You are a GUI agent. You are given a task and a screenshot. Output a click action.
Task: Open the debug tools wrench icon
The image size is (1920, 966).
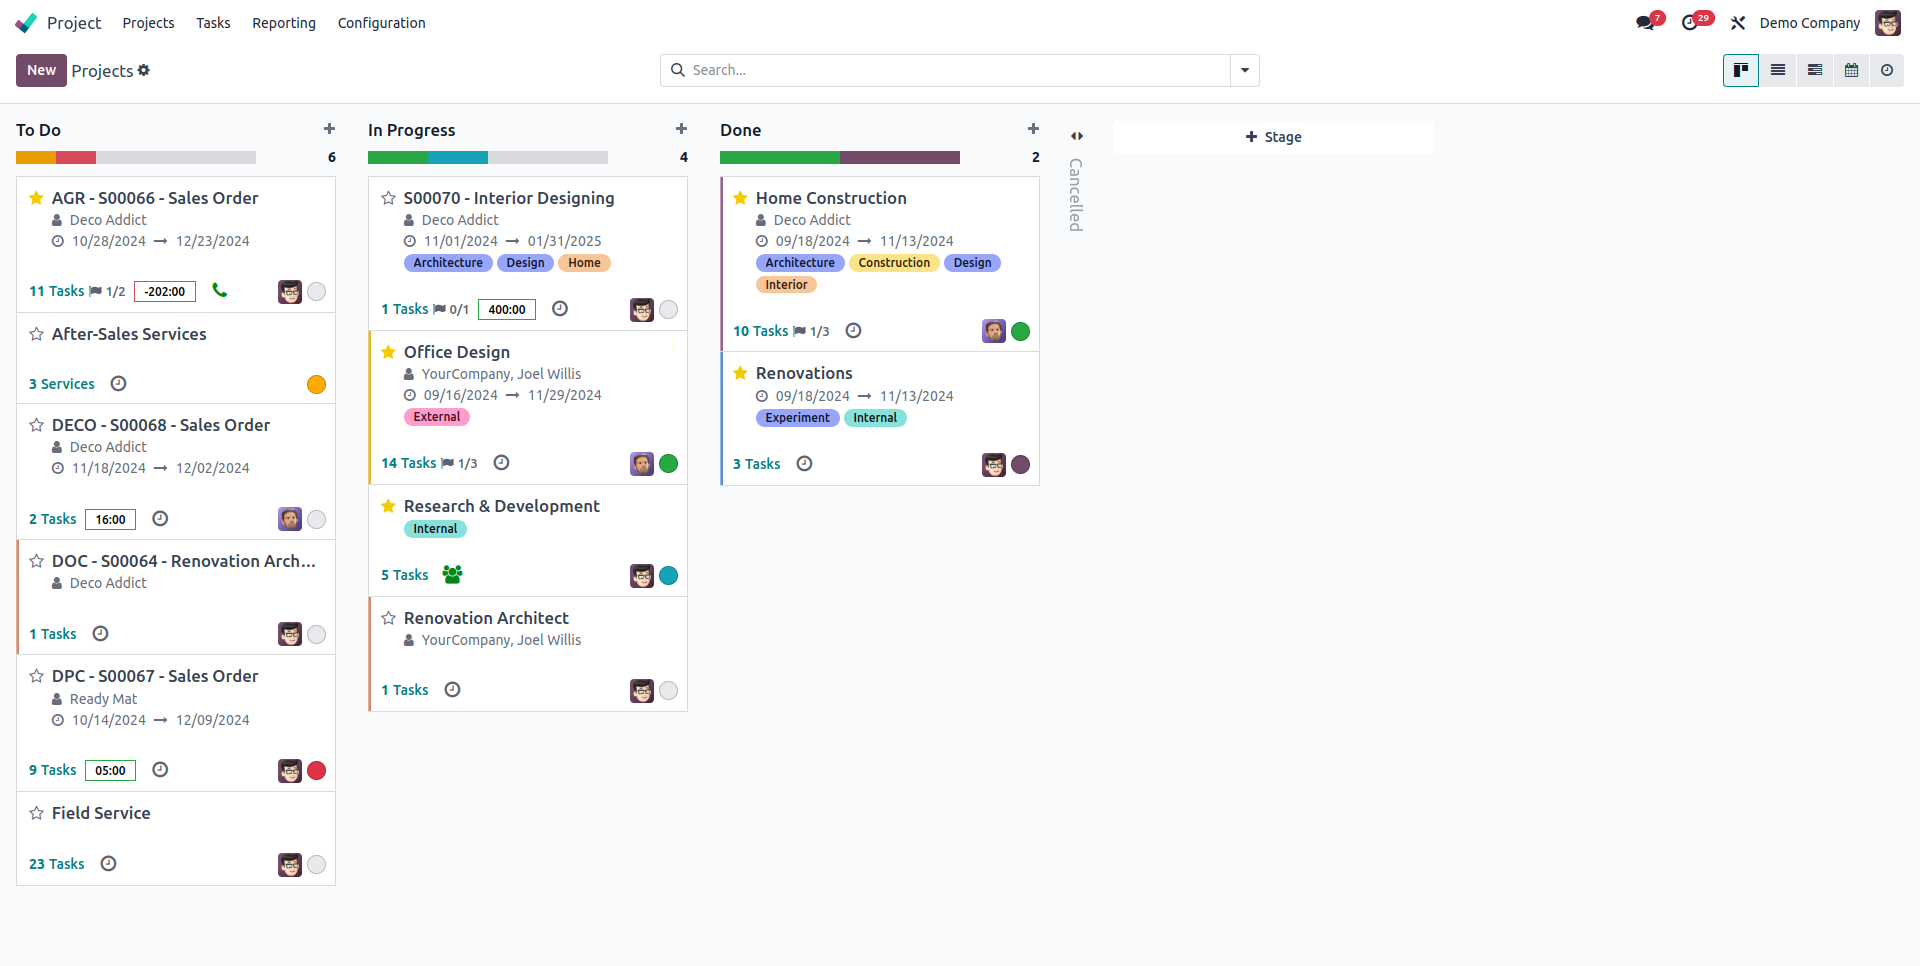(1738, 23)
